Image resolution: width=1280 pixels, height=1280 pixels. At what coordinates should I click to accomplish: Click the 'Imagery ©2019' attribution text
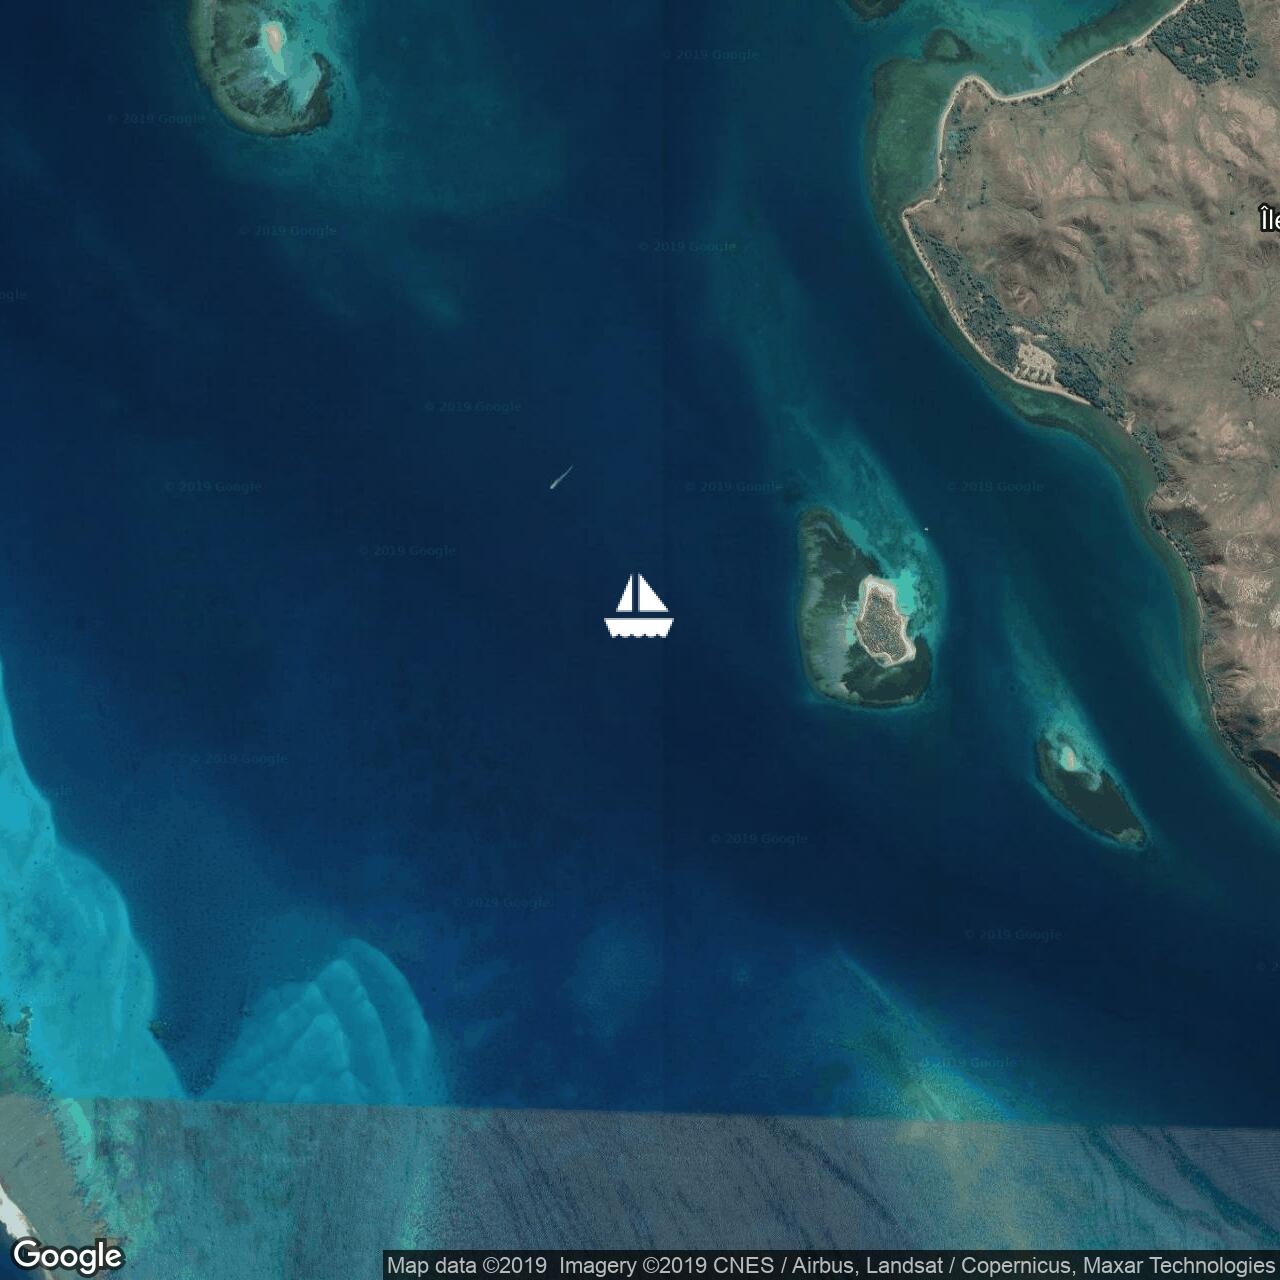coord(635,1266)
